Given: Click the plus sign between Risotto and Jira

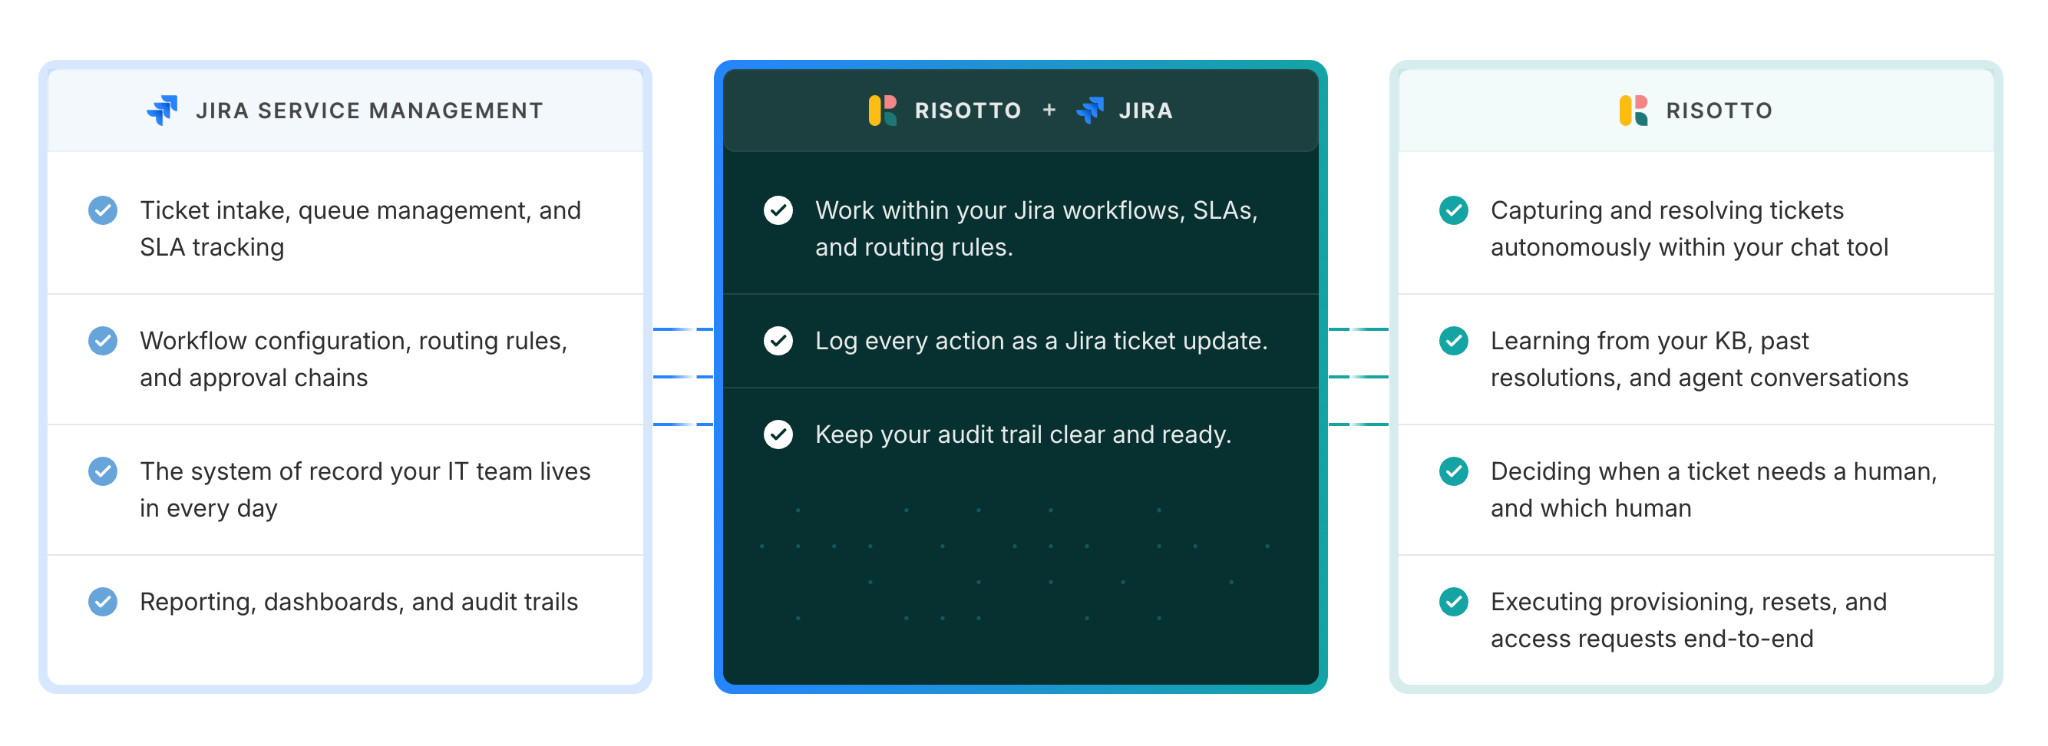Looking at the screenshot, I should (x=1049, y=110).
